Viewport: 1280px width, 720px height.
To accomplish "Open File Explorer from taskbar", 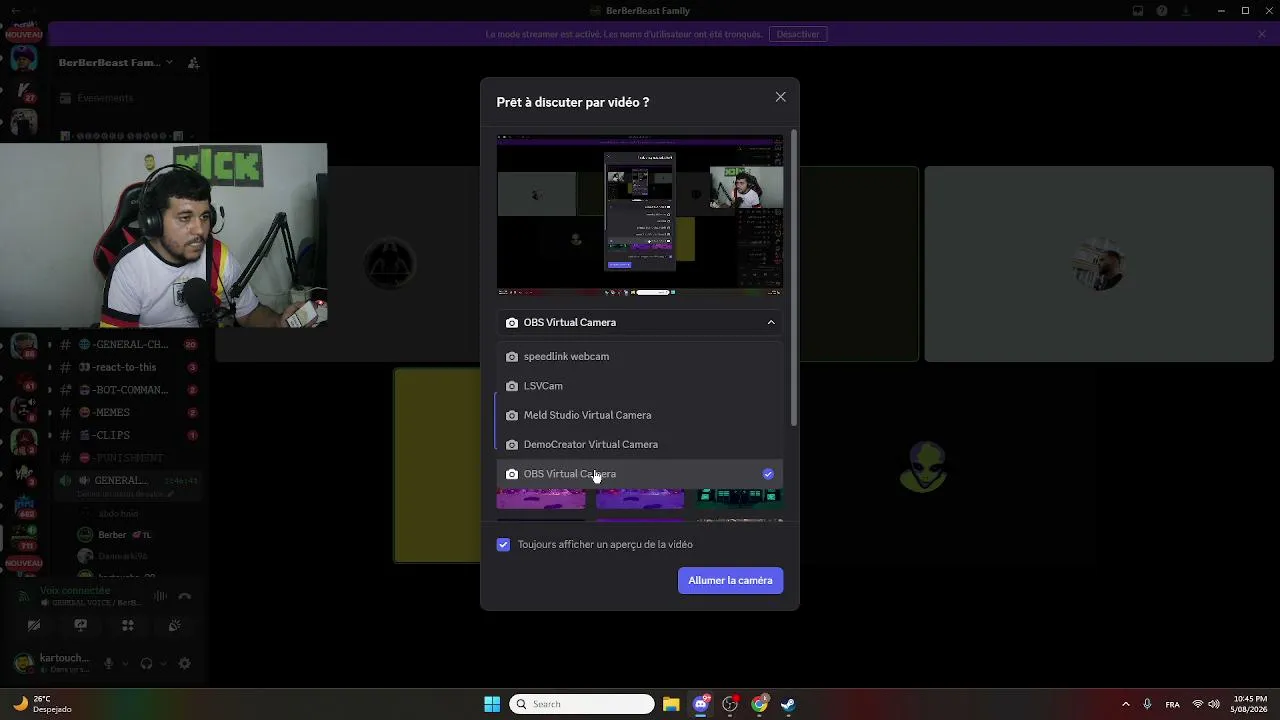I will [x=671, y=704].
